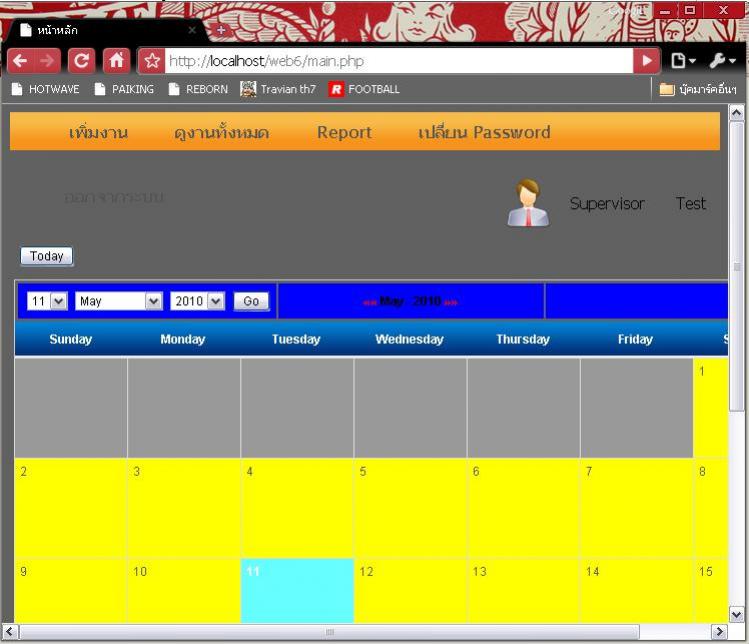The width and height of the screenshot is (749, 644).
Task: Select calendar day 13
Action: point(524,590)
